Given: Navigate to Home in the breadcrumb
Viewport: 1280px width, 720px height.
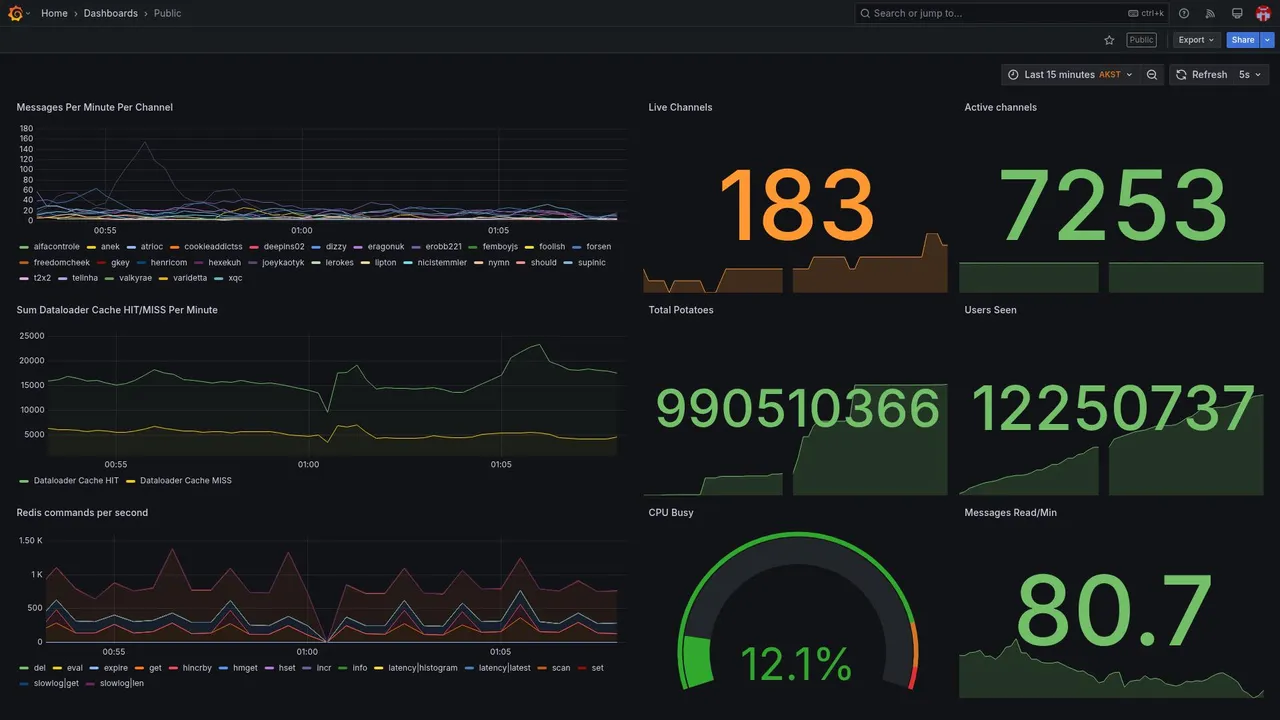Looking at the screenshot, I should [54, 13].
